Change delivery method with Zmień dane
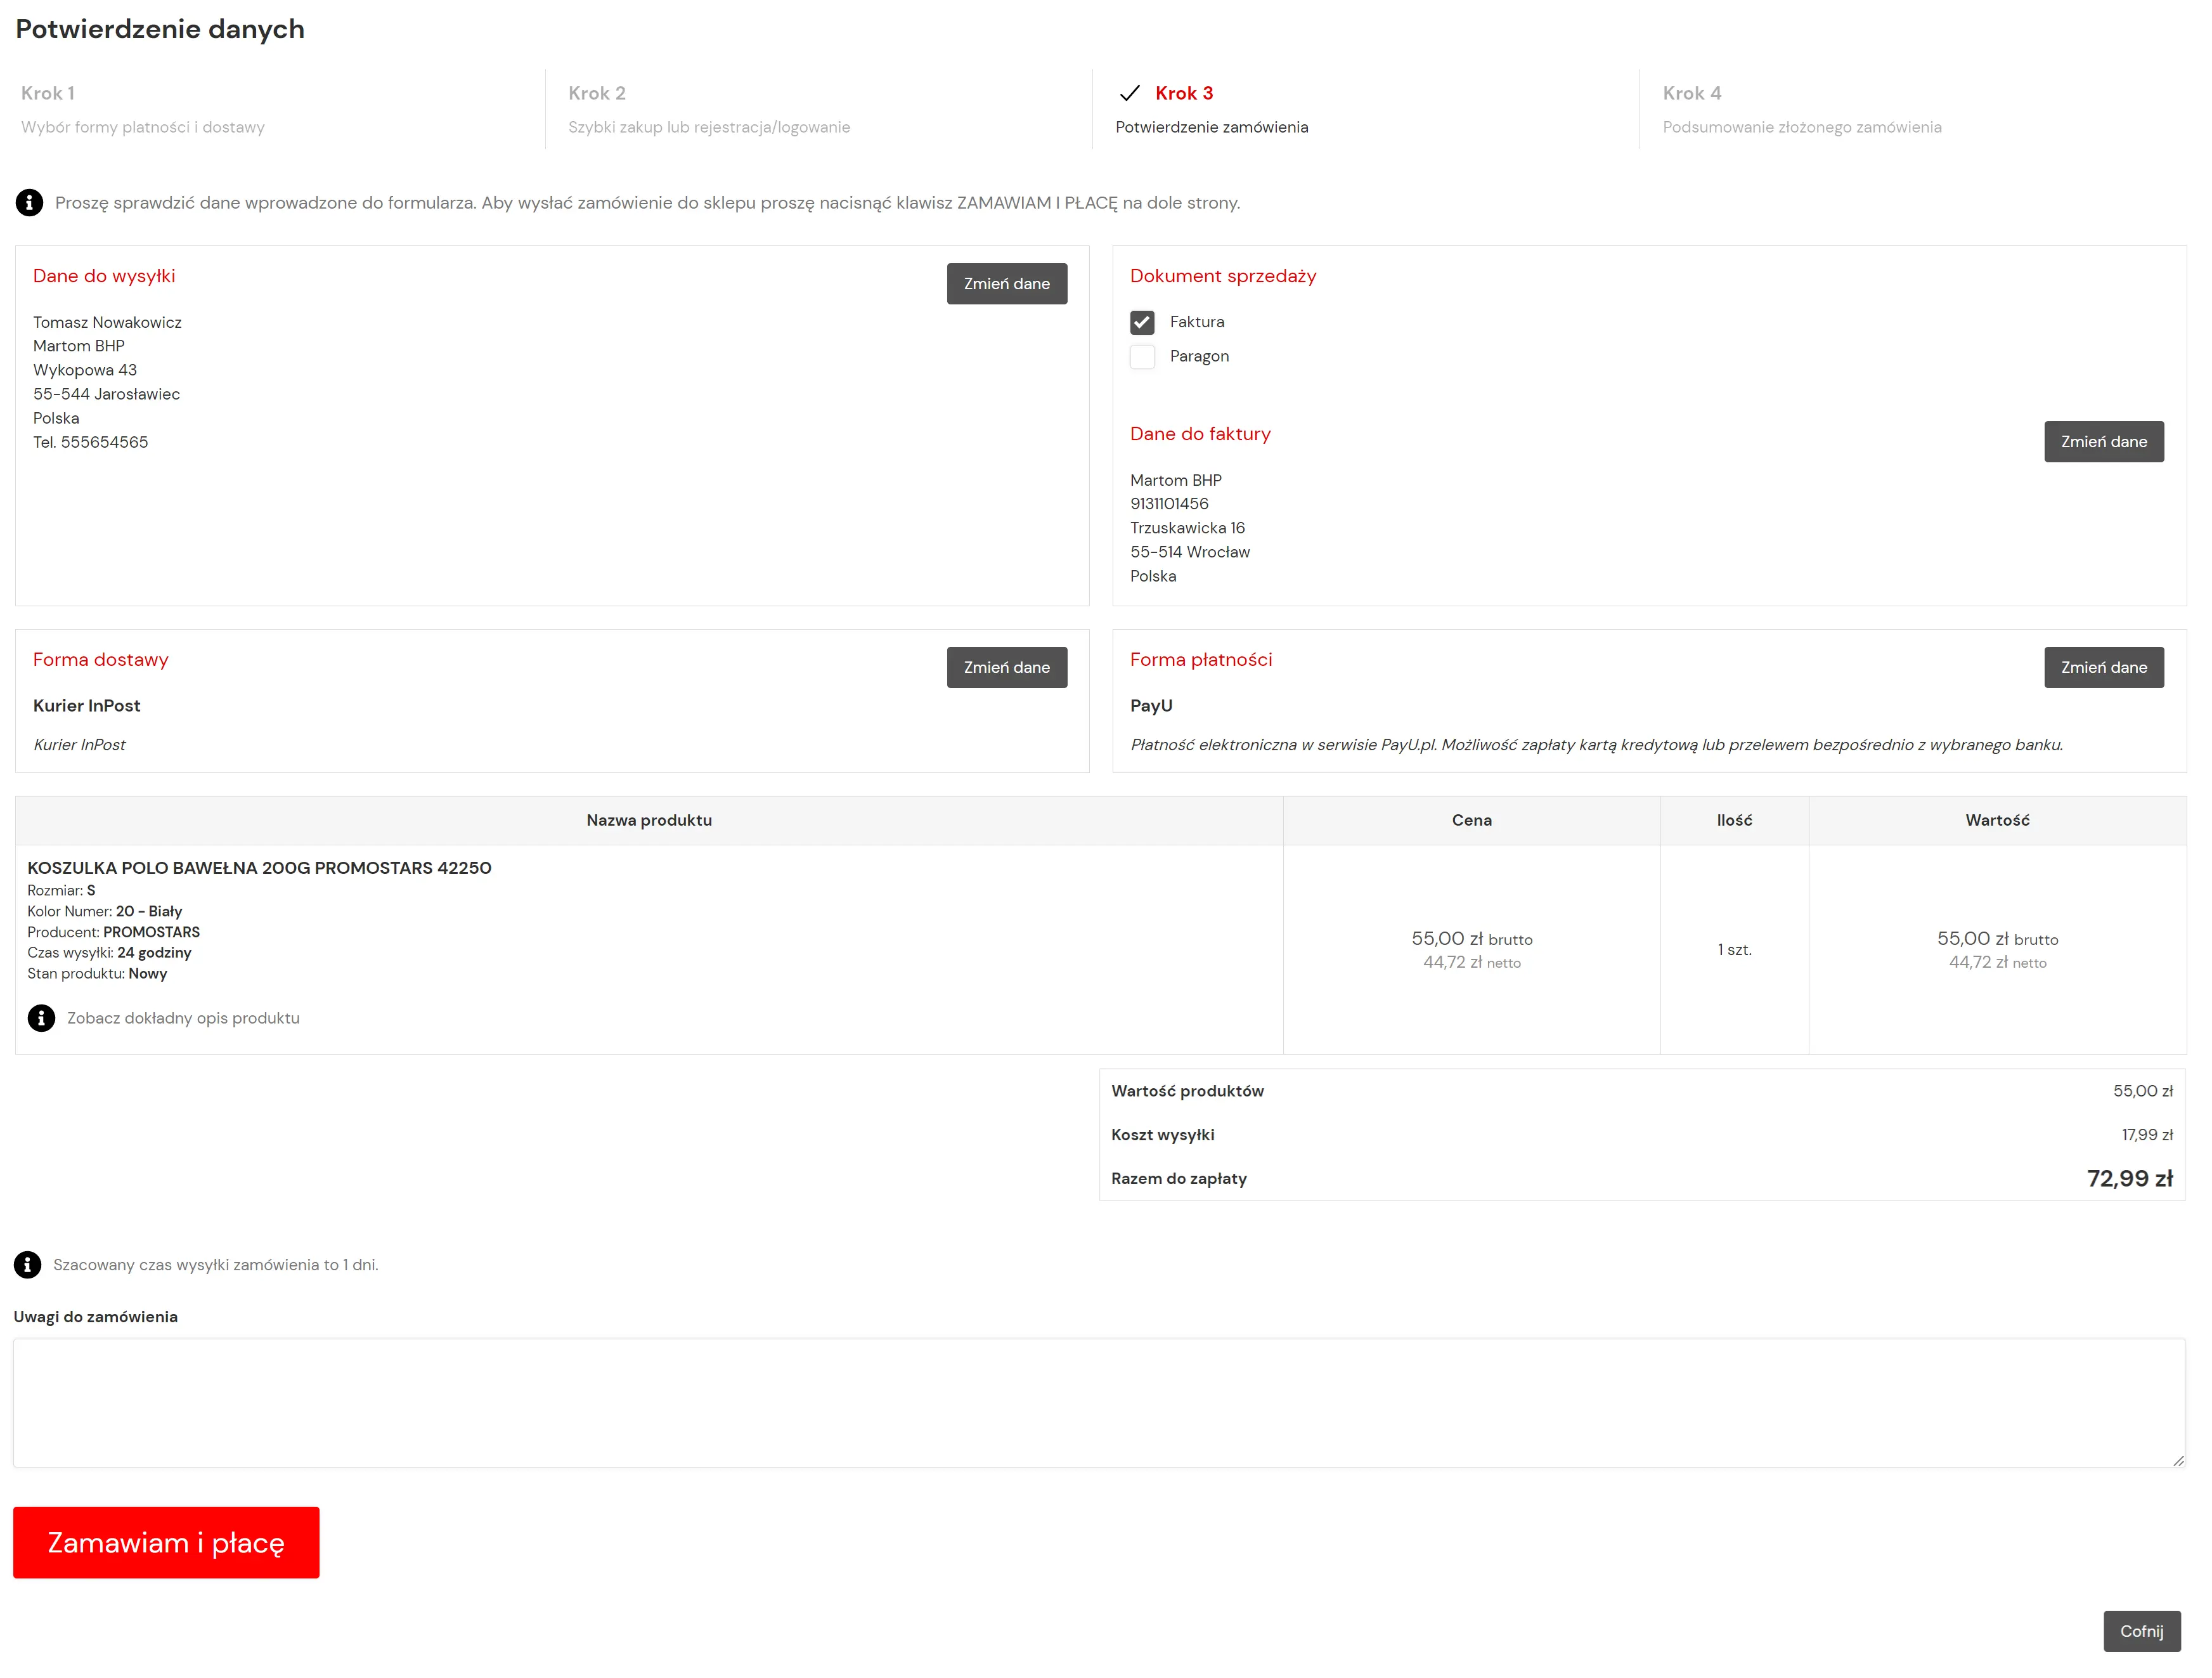The width and height of the screenshot is (2212, 1678). [1006, 668]
